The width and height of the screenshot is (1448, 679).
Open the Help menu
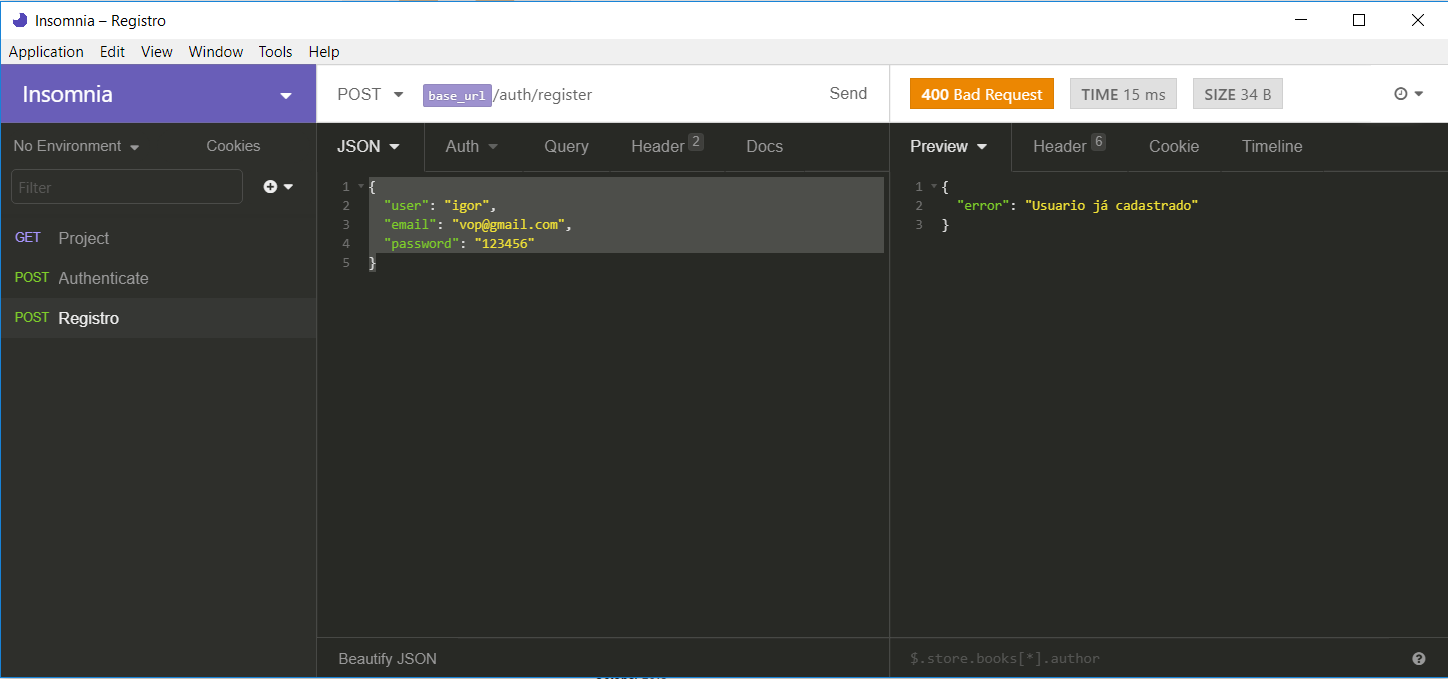324,52
